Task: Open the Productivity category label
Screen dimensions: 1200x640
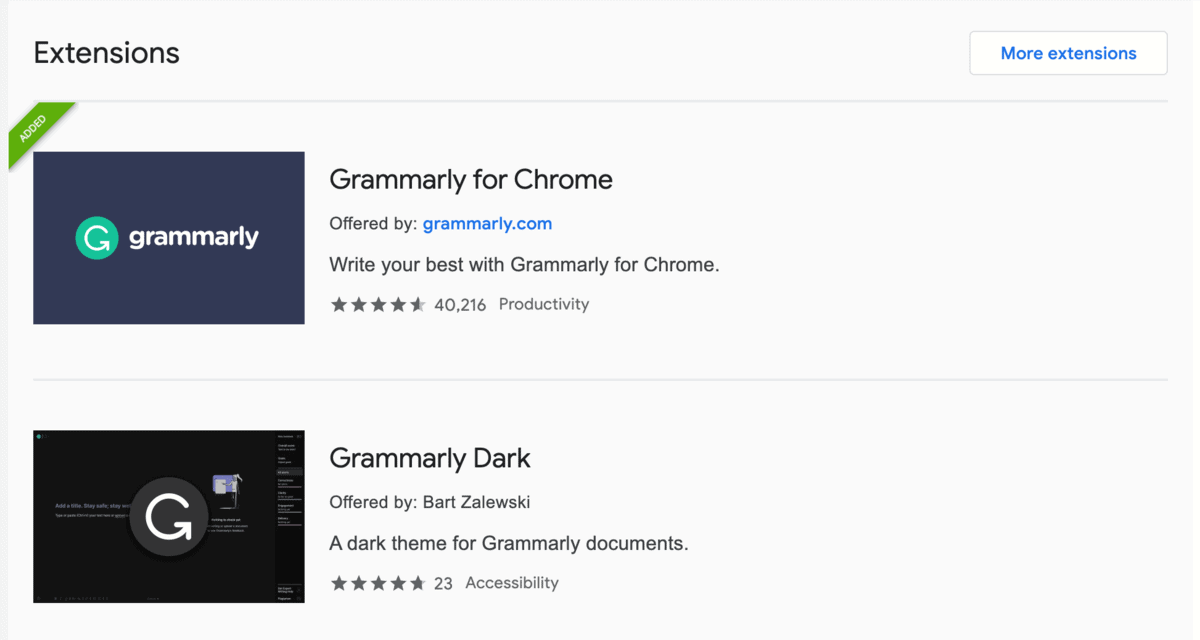Action: (x=543, y=304)
